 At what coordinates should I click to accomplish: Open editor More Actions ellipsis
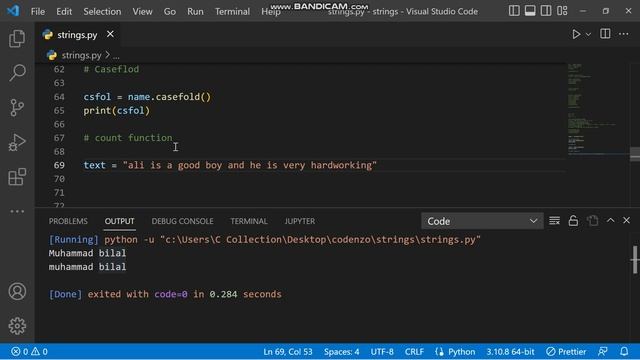click(624, 34)
